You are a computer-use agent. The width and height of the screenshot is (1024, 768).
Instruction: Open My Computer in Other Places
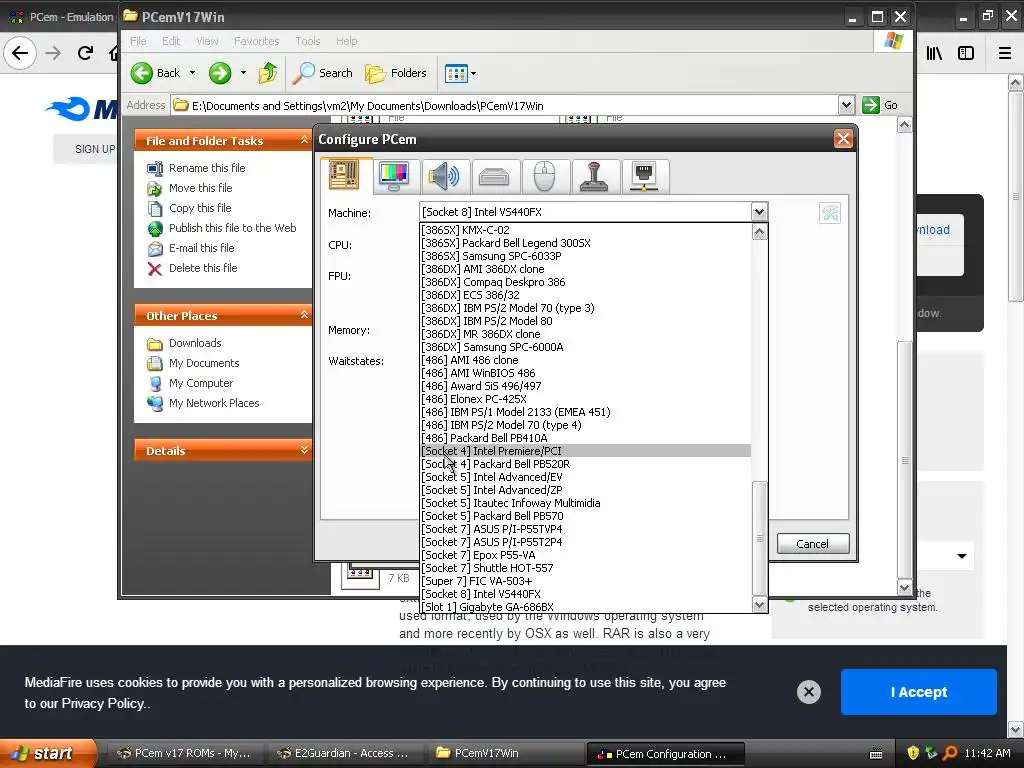point(200,383)
